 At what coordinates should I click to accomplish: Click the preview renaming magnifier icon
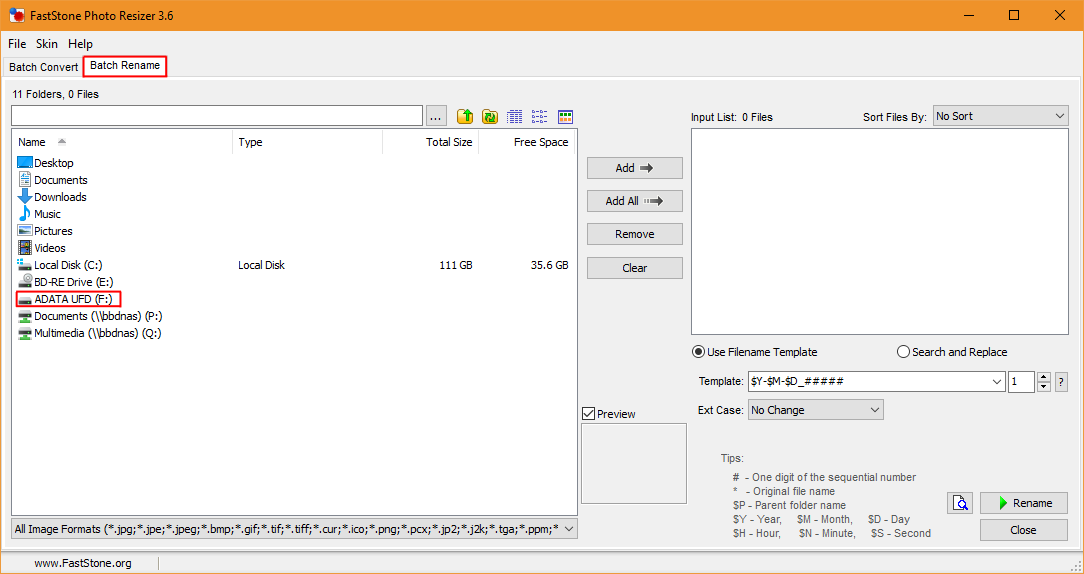pyautogui.click(x=961, y=503)
